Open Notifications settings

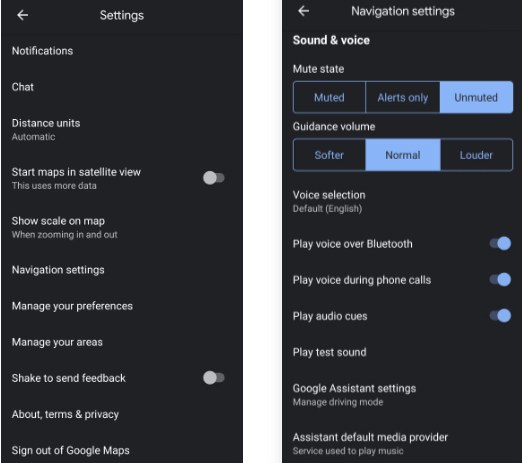click(x=122, y=51)
